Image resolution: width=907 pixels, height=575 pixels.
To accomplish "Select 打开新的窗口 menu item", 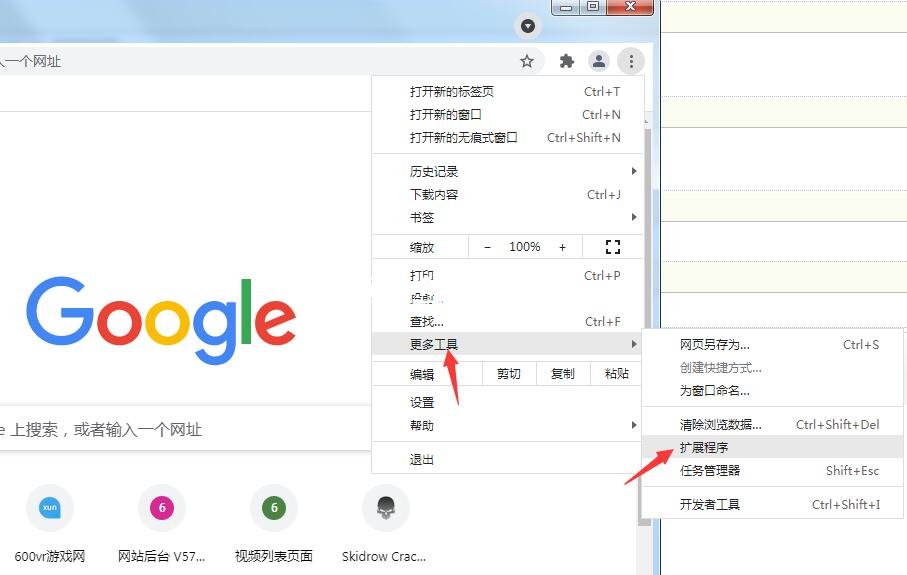I will tap(507, 115).
